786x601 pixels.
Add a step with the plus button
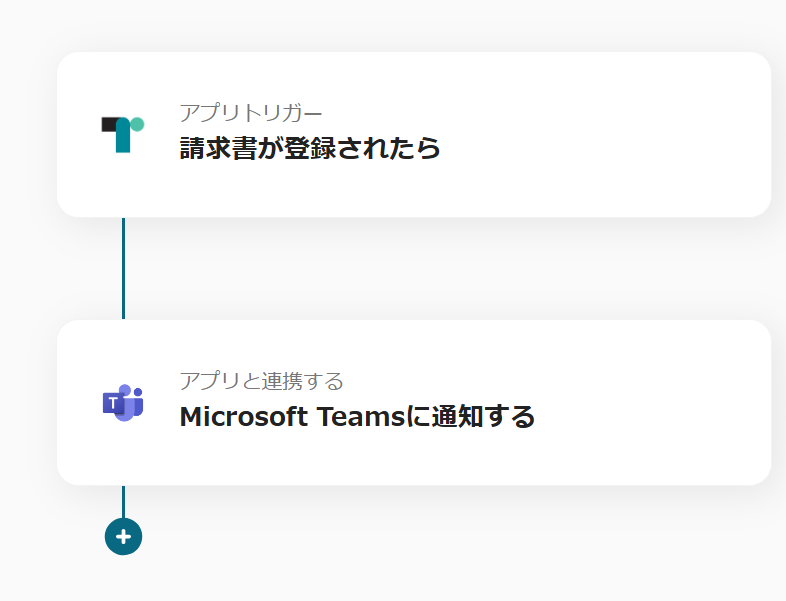coord(123,537)
